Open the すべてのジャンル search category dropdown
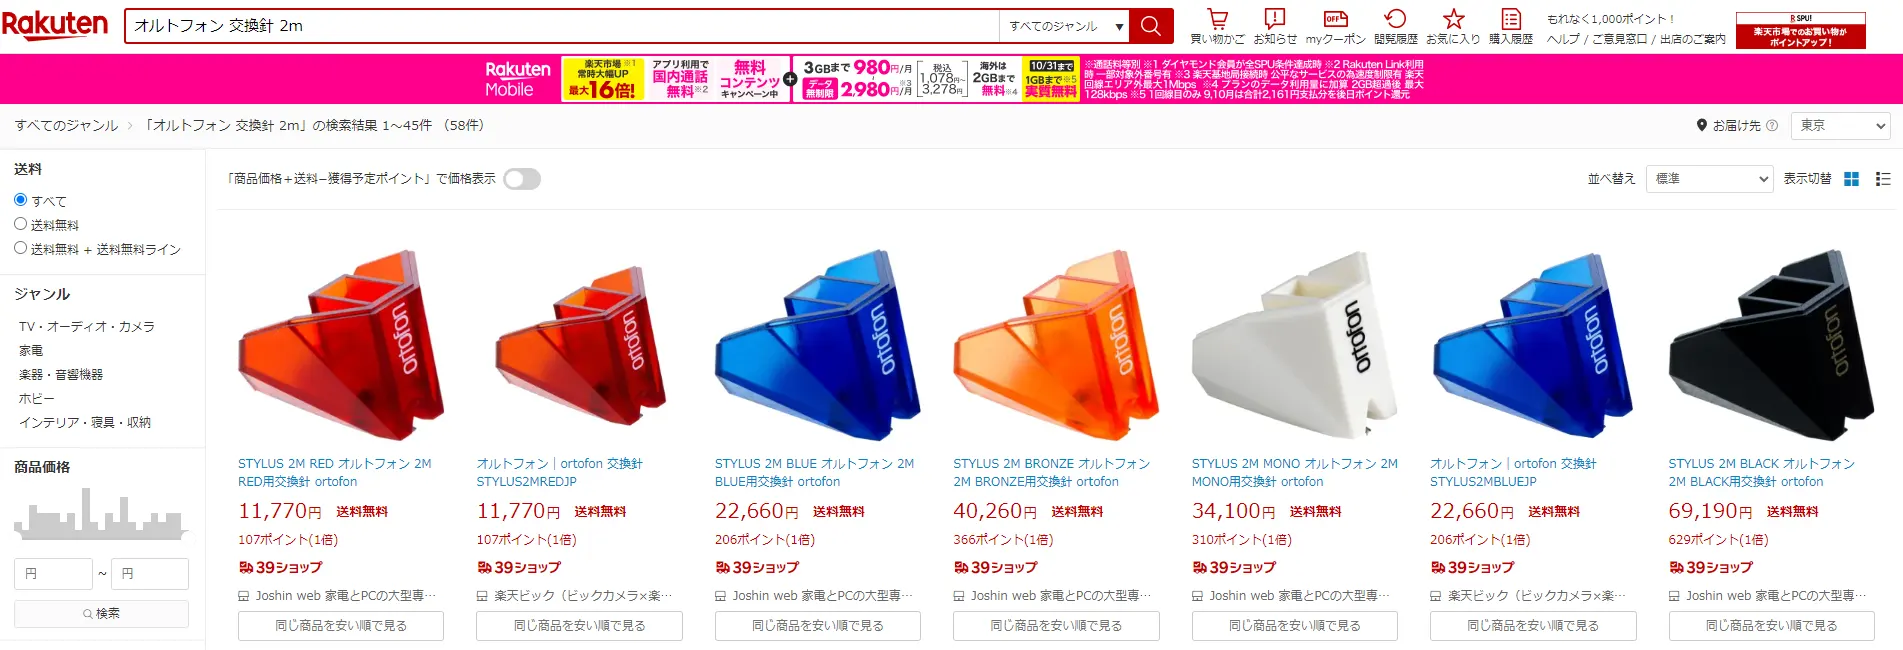Image resolution: width=1903 pixels, height=650 pixels. click(x=1064, y=26)
